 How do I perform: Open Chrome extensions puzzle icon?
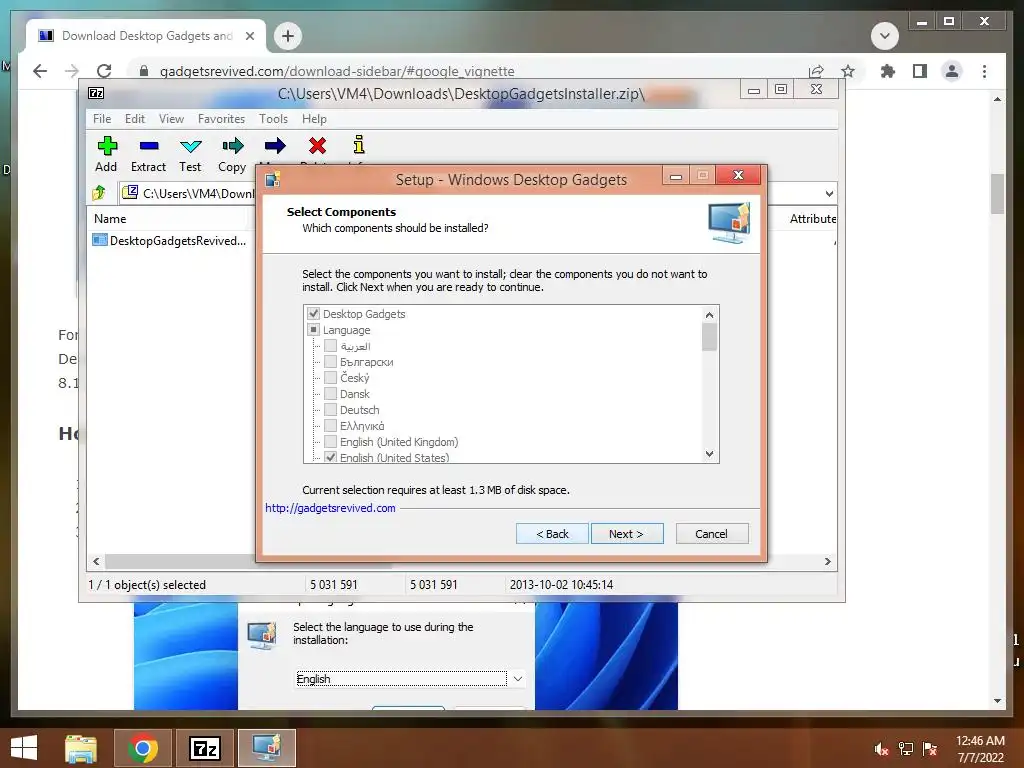click(888, 71)
